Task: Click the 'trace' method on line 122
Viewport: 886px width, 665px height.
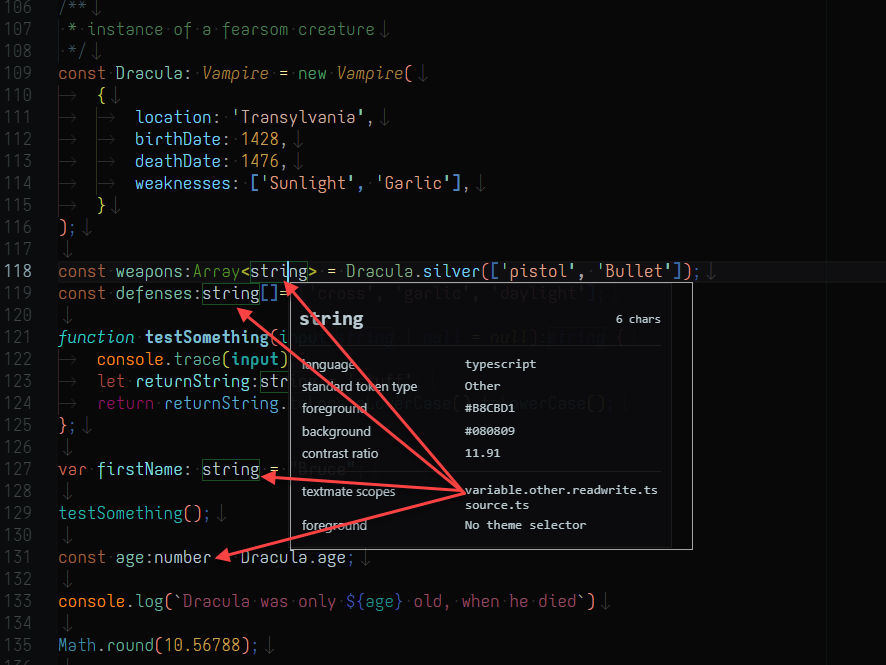Action: click(197, 359)
